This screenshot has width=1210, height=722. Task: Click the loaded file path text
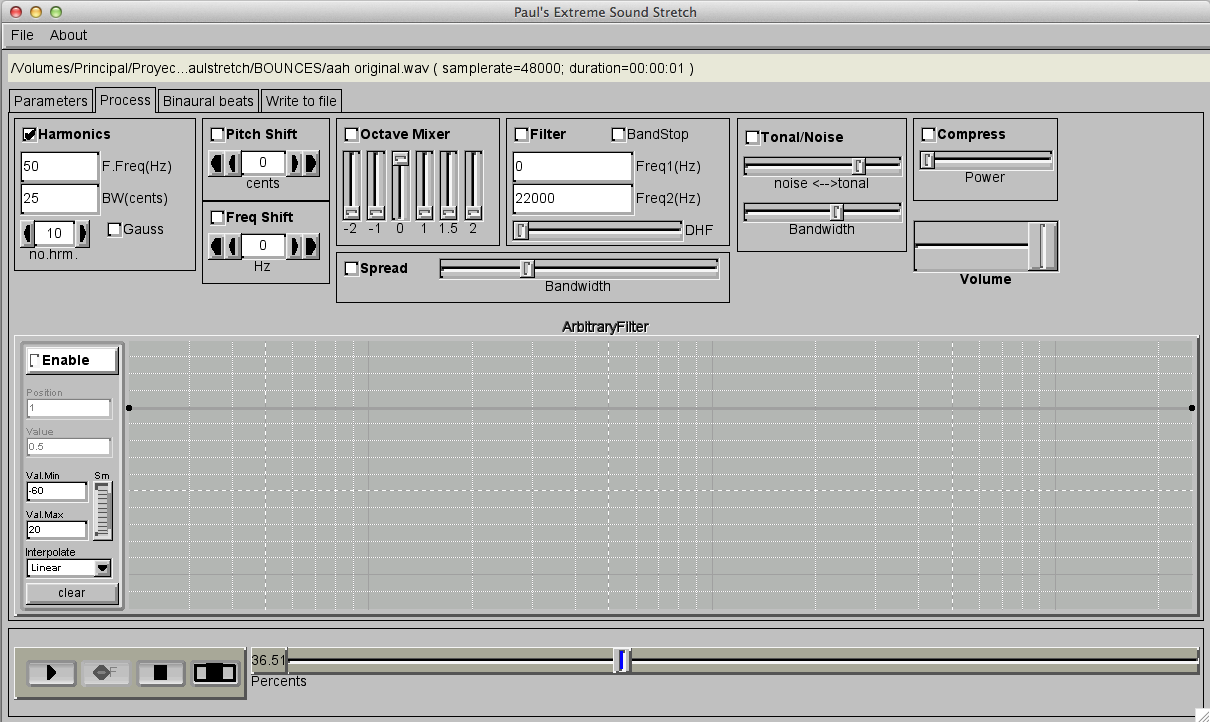click(353, 68)
